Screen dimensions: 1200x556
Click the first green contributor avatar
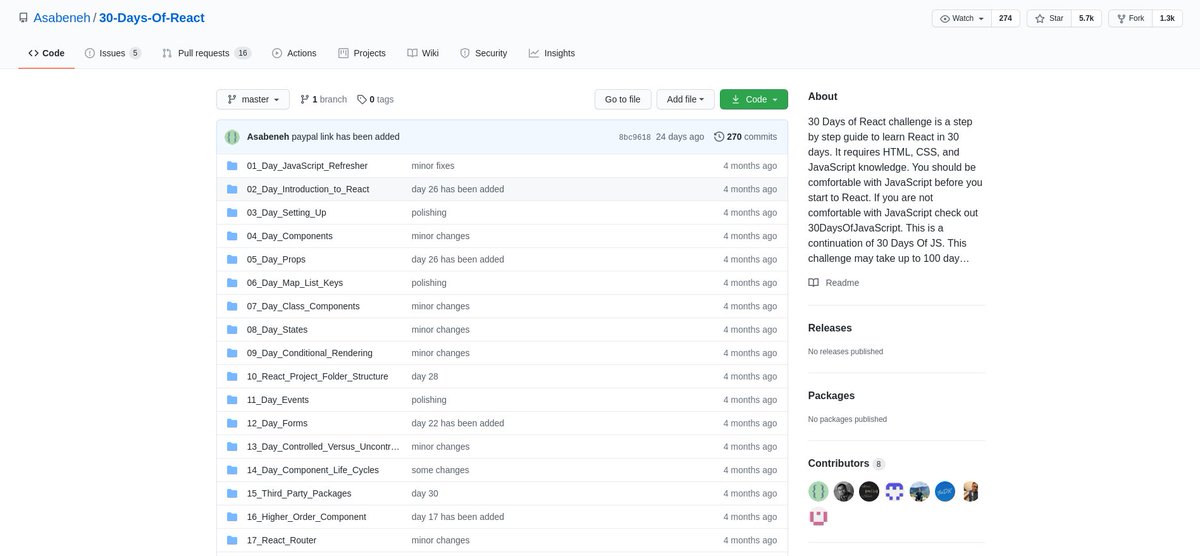tap(818, 491)
